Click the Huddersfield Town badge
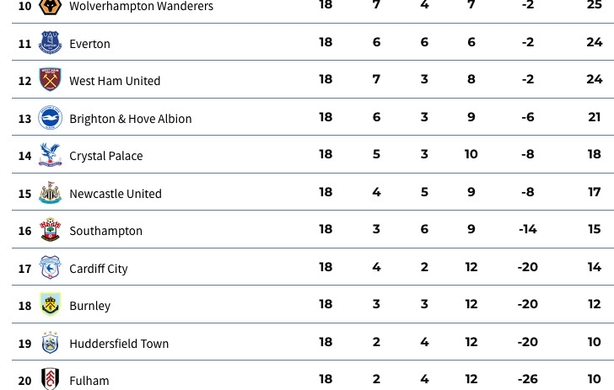Viewport: 614px width, 390px height. pos(50,343)
